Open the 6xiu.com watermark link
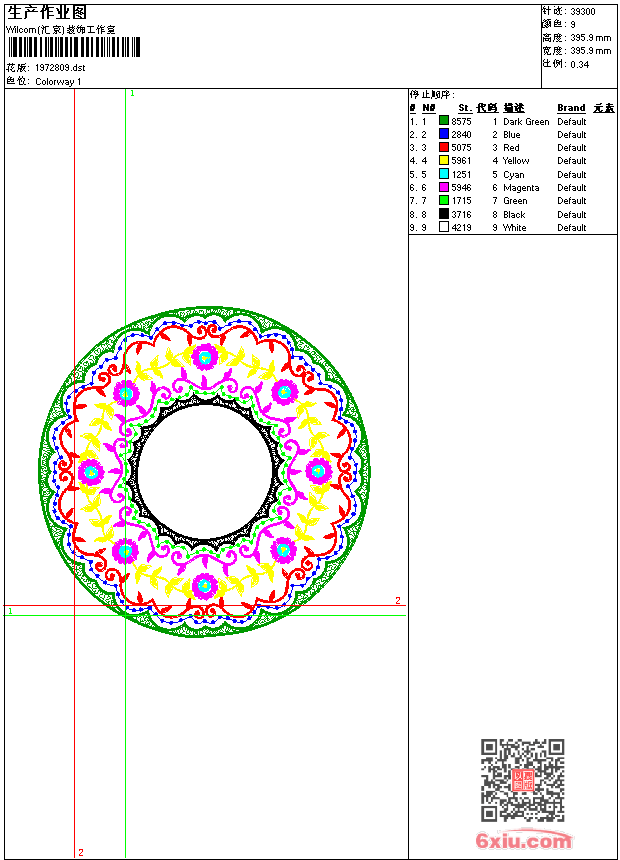620x860 pixels. pos(523,841)
